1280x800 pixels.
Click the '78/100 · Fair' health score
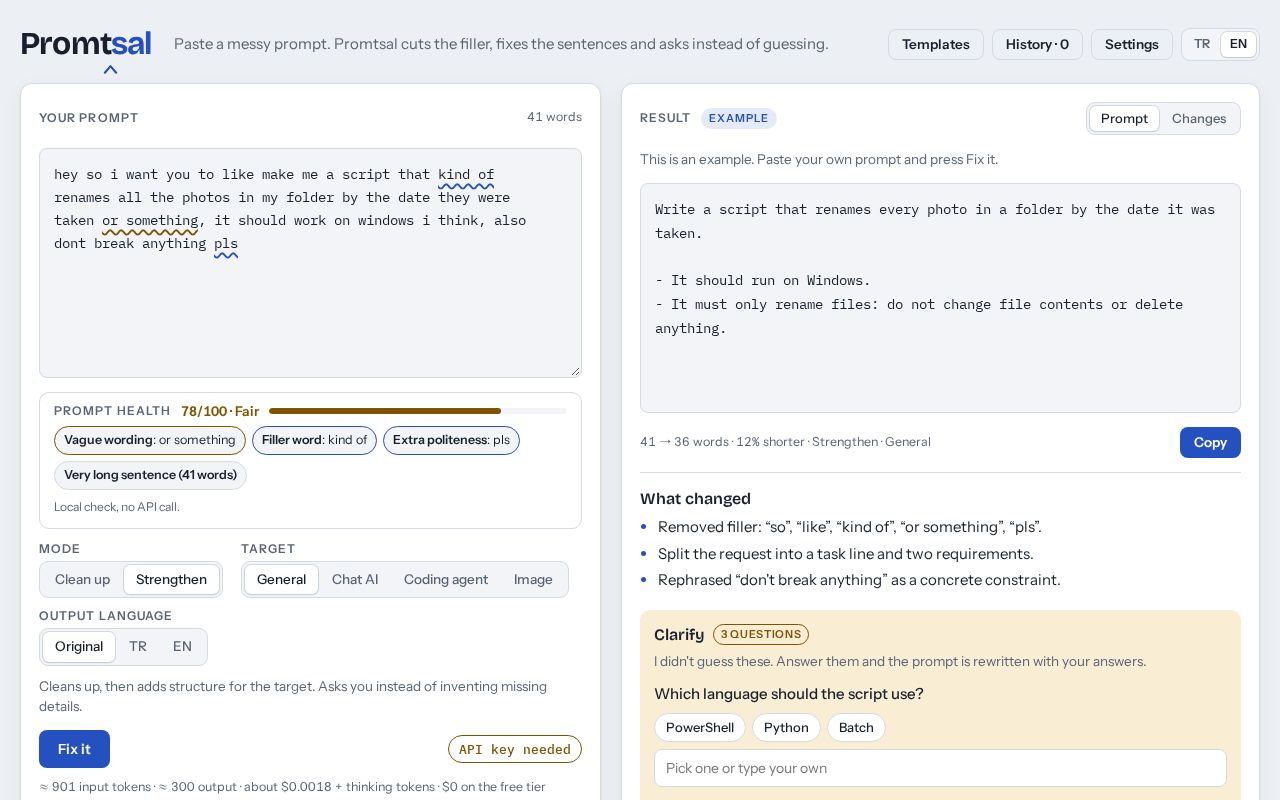220,411
